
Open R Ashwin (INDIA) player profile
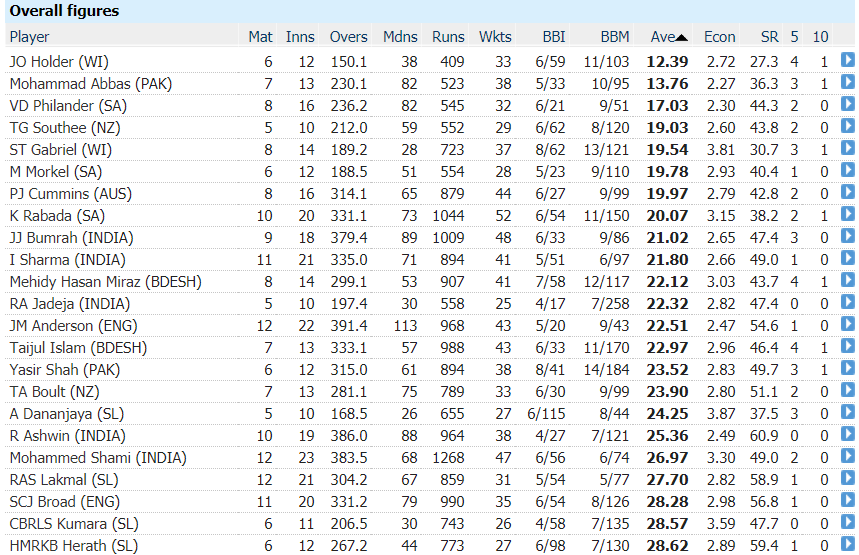click(x=67, y=436)
